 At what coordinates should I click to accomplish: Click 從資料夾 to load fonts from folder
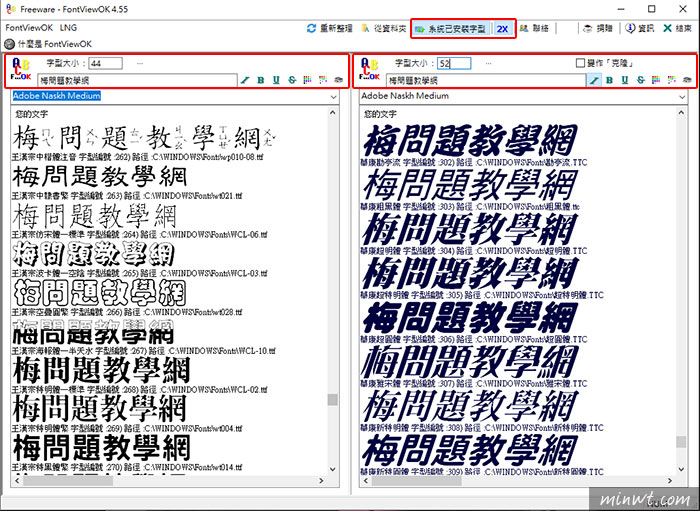[x=384, y=29]
